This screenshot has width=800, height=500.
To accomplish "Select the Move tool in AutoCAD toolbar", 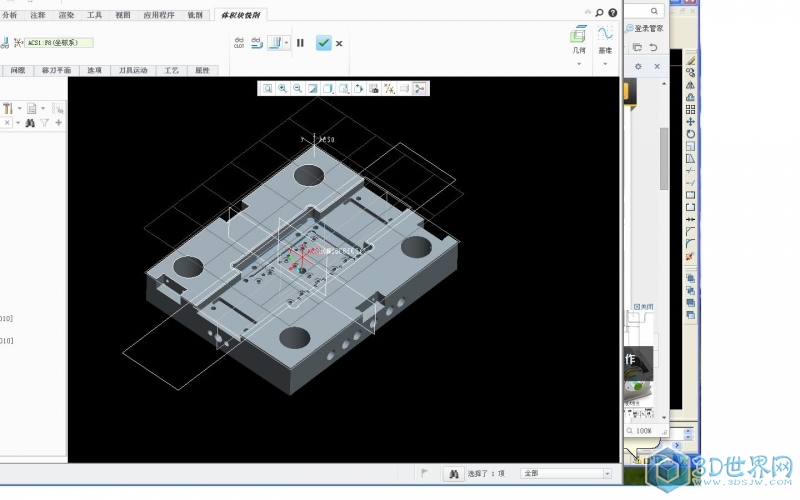I will [690, 122].
